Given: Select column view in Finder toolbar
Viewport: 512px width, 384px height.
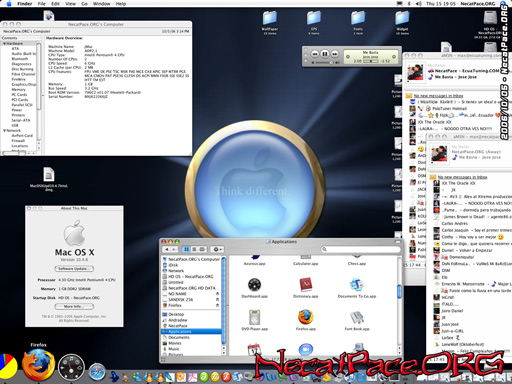Looking at the screenshot, I should (202, 249).
